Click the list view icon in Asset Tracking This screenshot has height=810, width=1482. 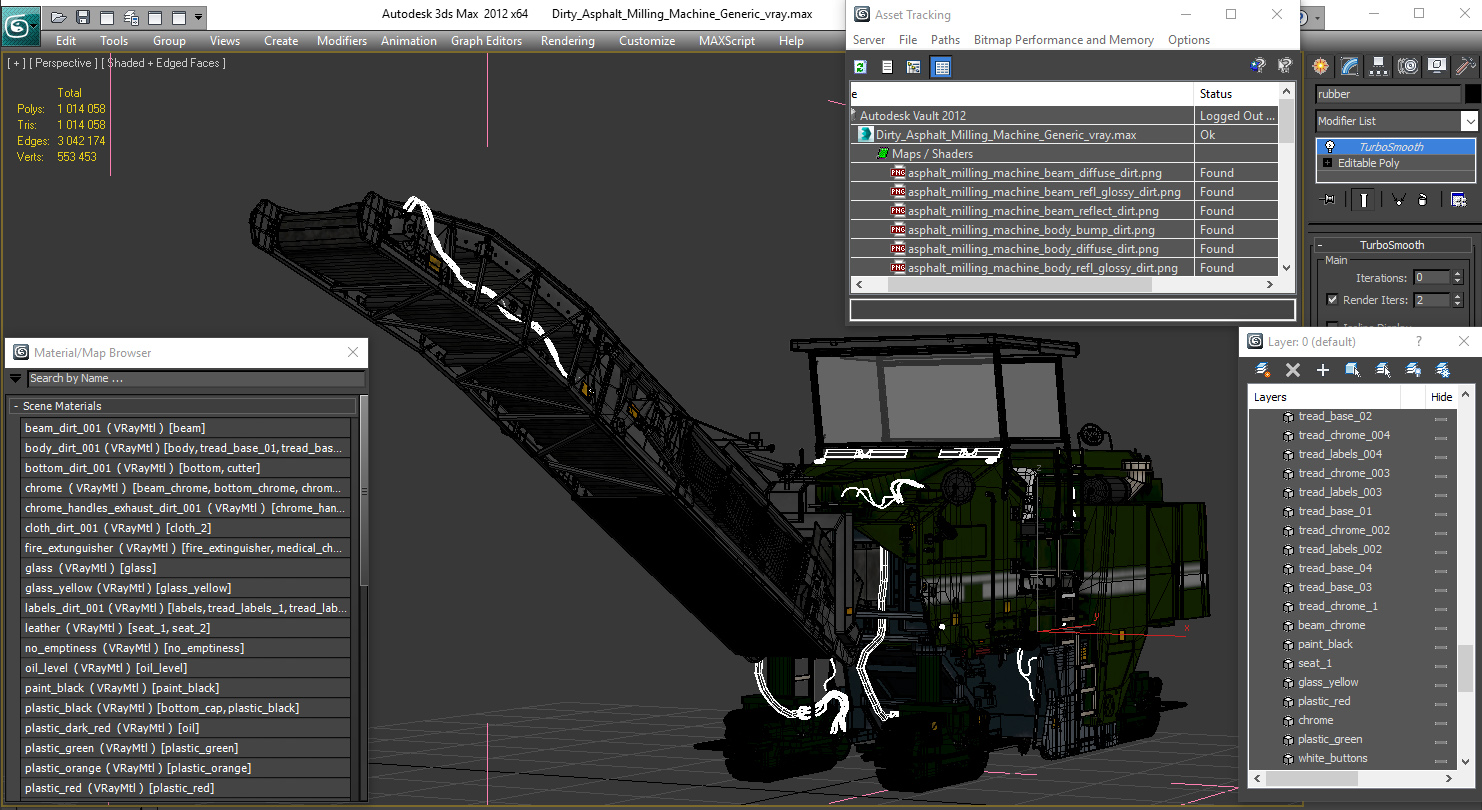(887, 67)
